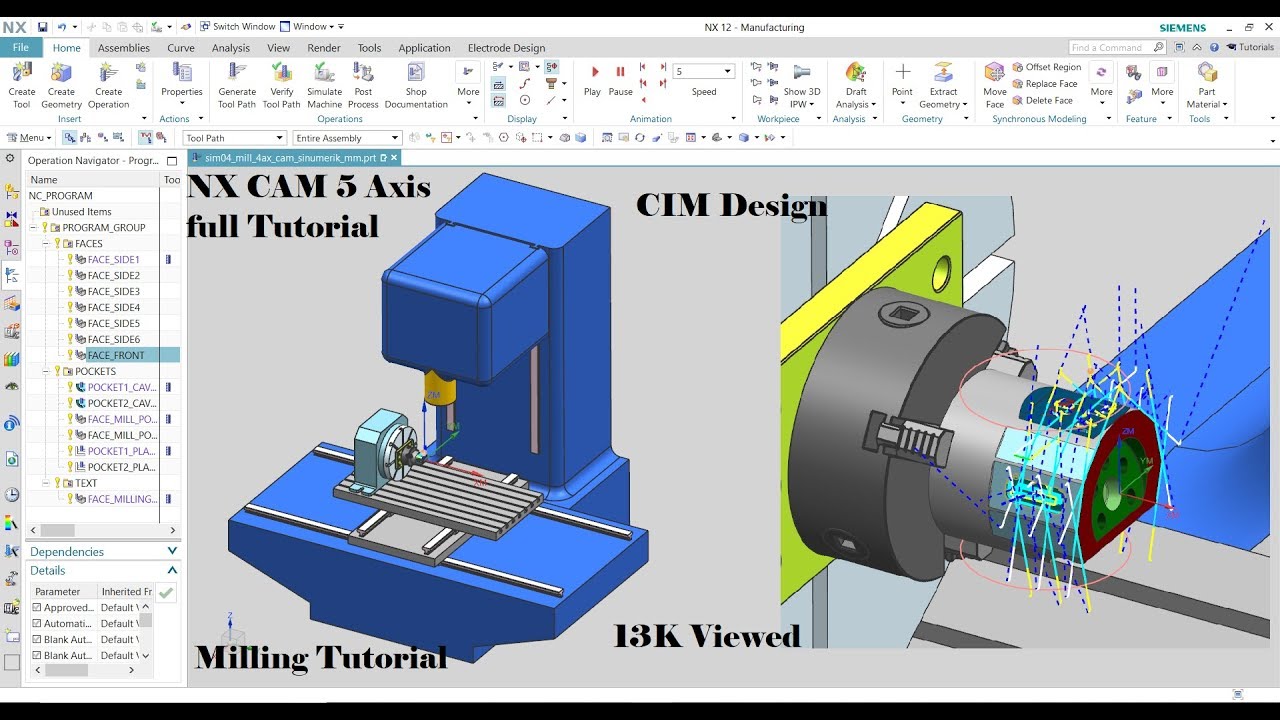Viewport: 1280px width, 720px height.
Task: Click Switch Window button
Action: (237, 26)
